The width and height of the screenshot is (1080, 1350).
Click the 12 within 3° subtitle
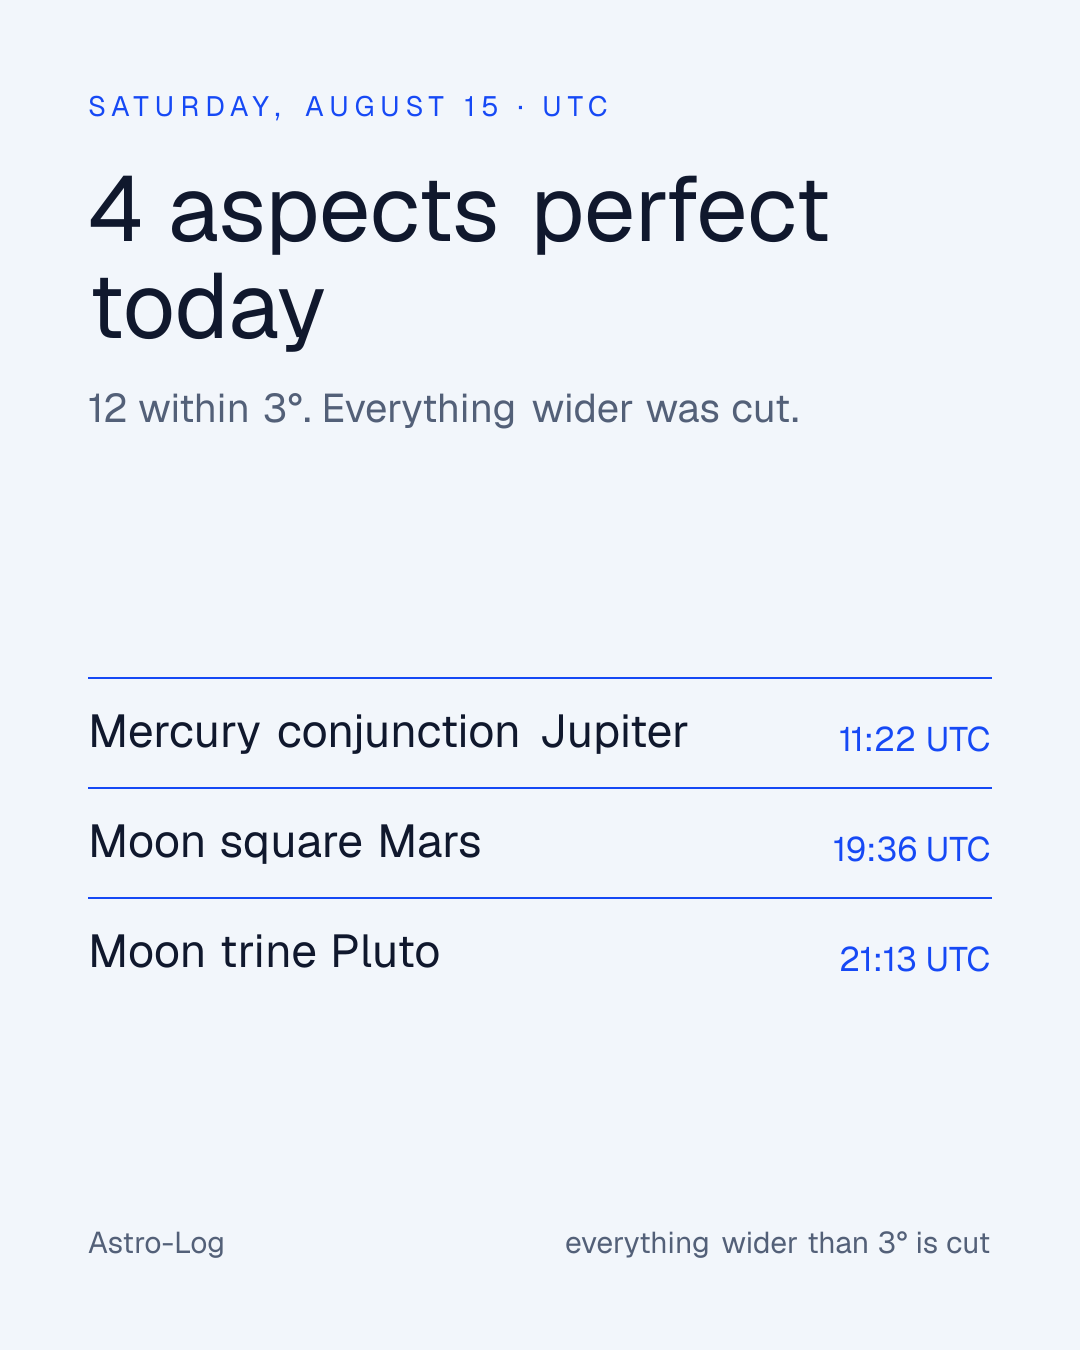pos(444,409)
